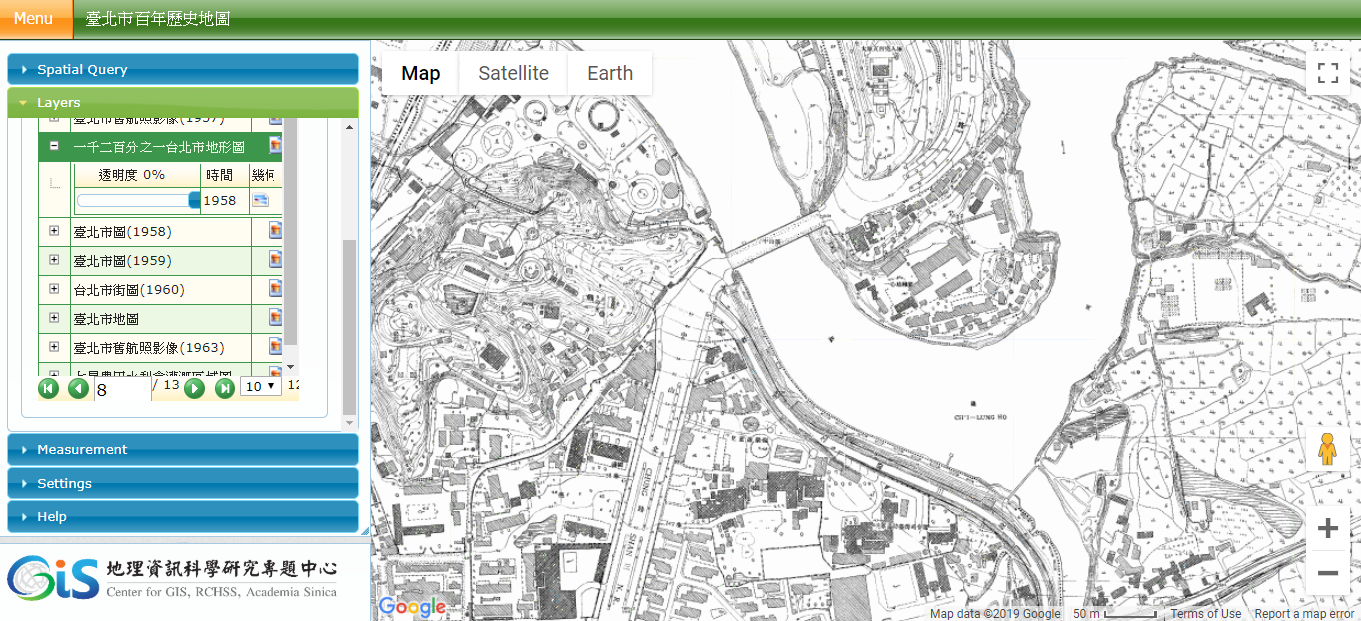This screenshot has width=1361, height=621.
Task: Open the page size dropdown showing 10
Action: (x=261, y=387)
